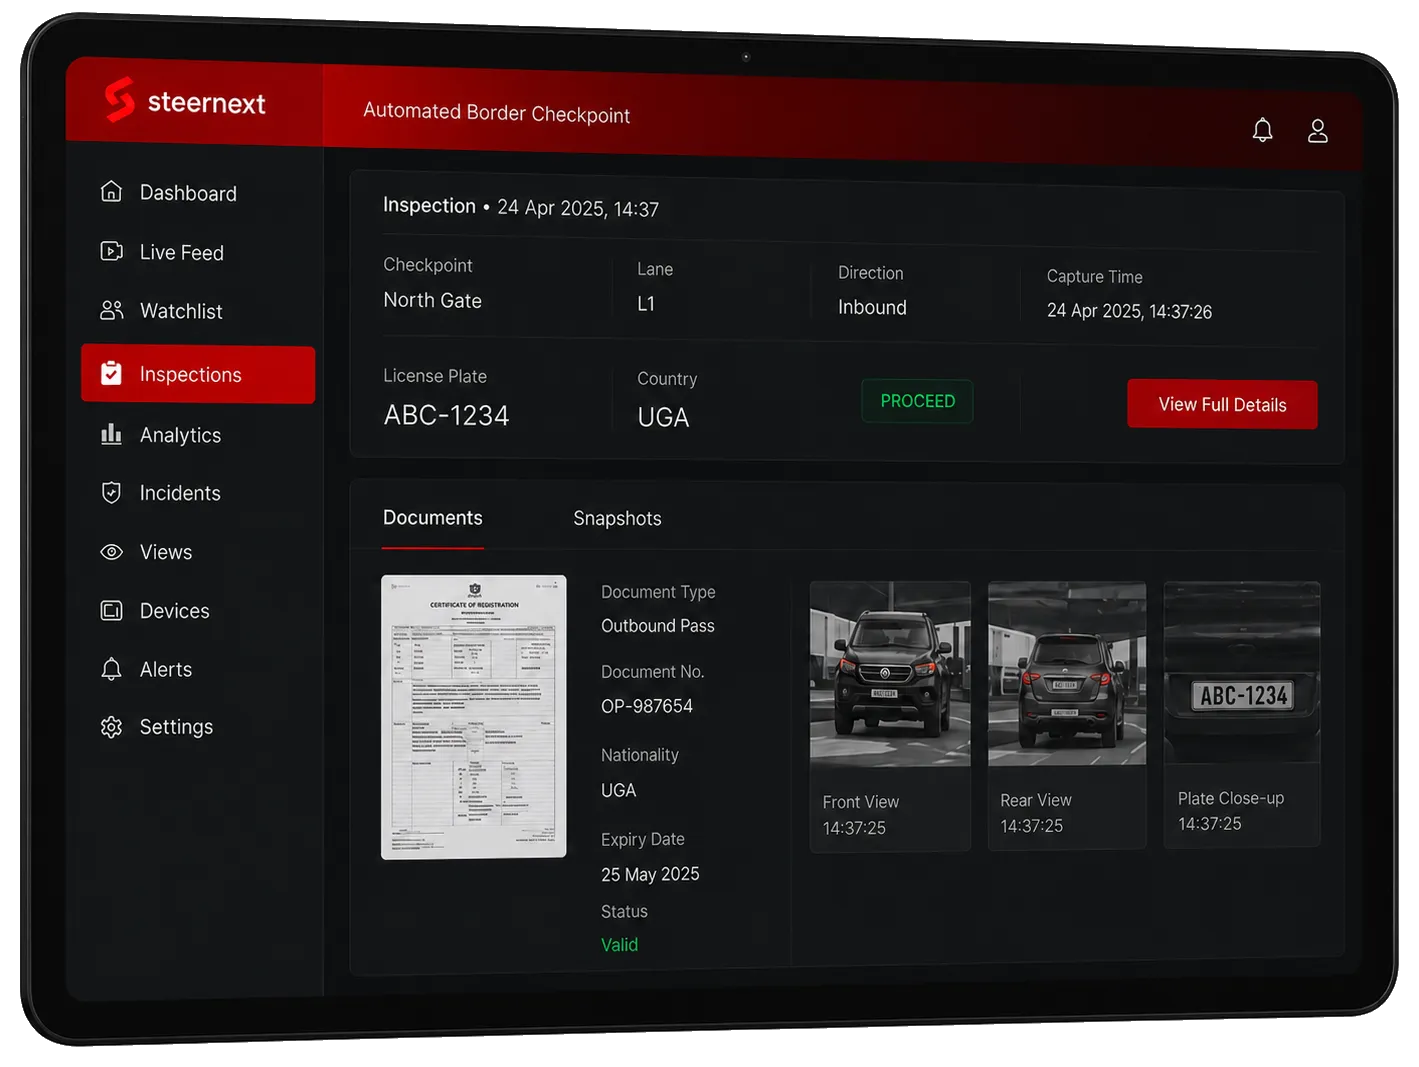Click the country value UGA
The height and width of the screenshot is (1067, 1419).
pyautogui.click(x=663, y=417)
